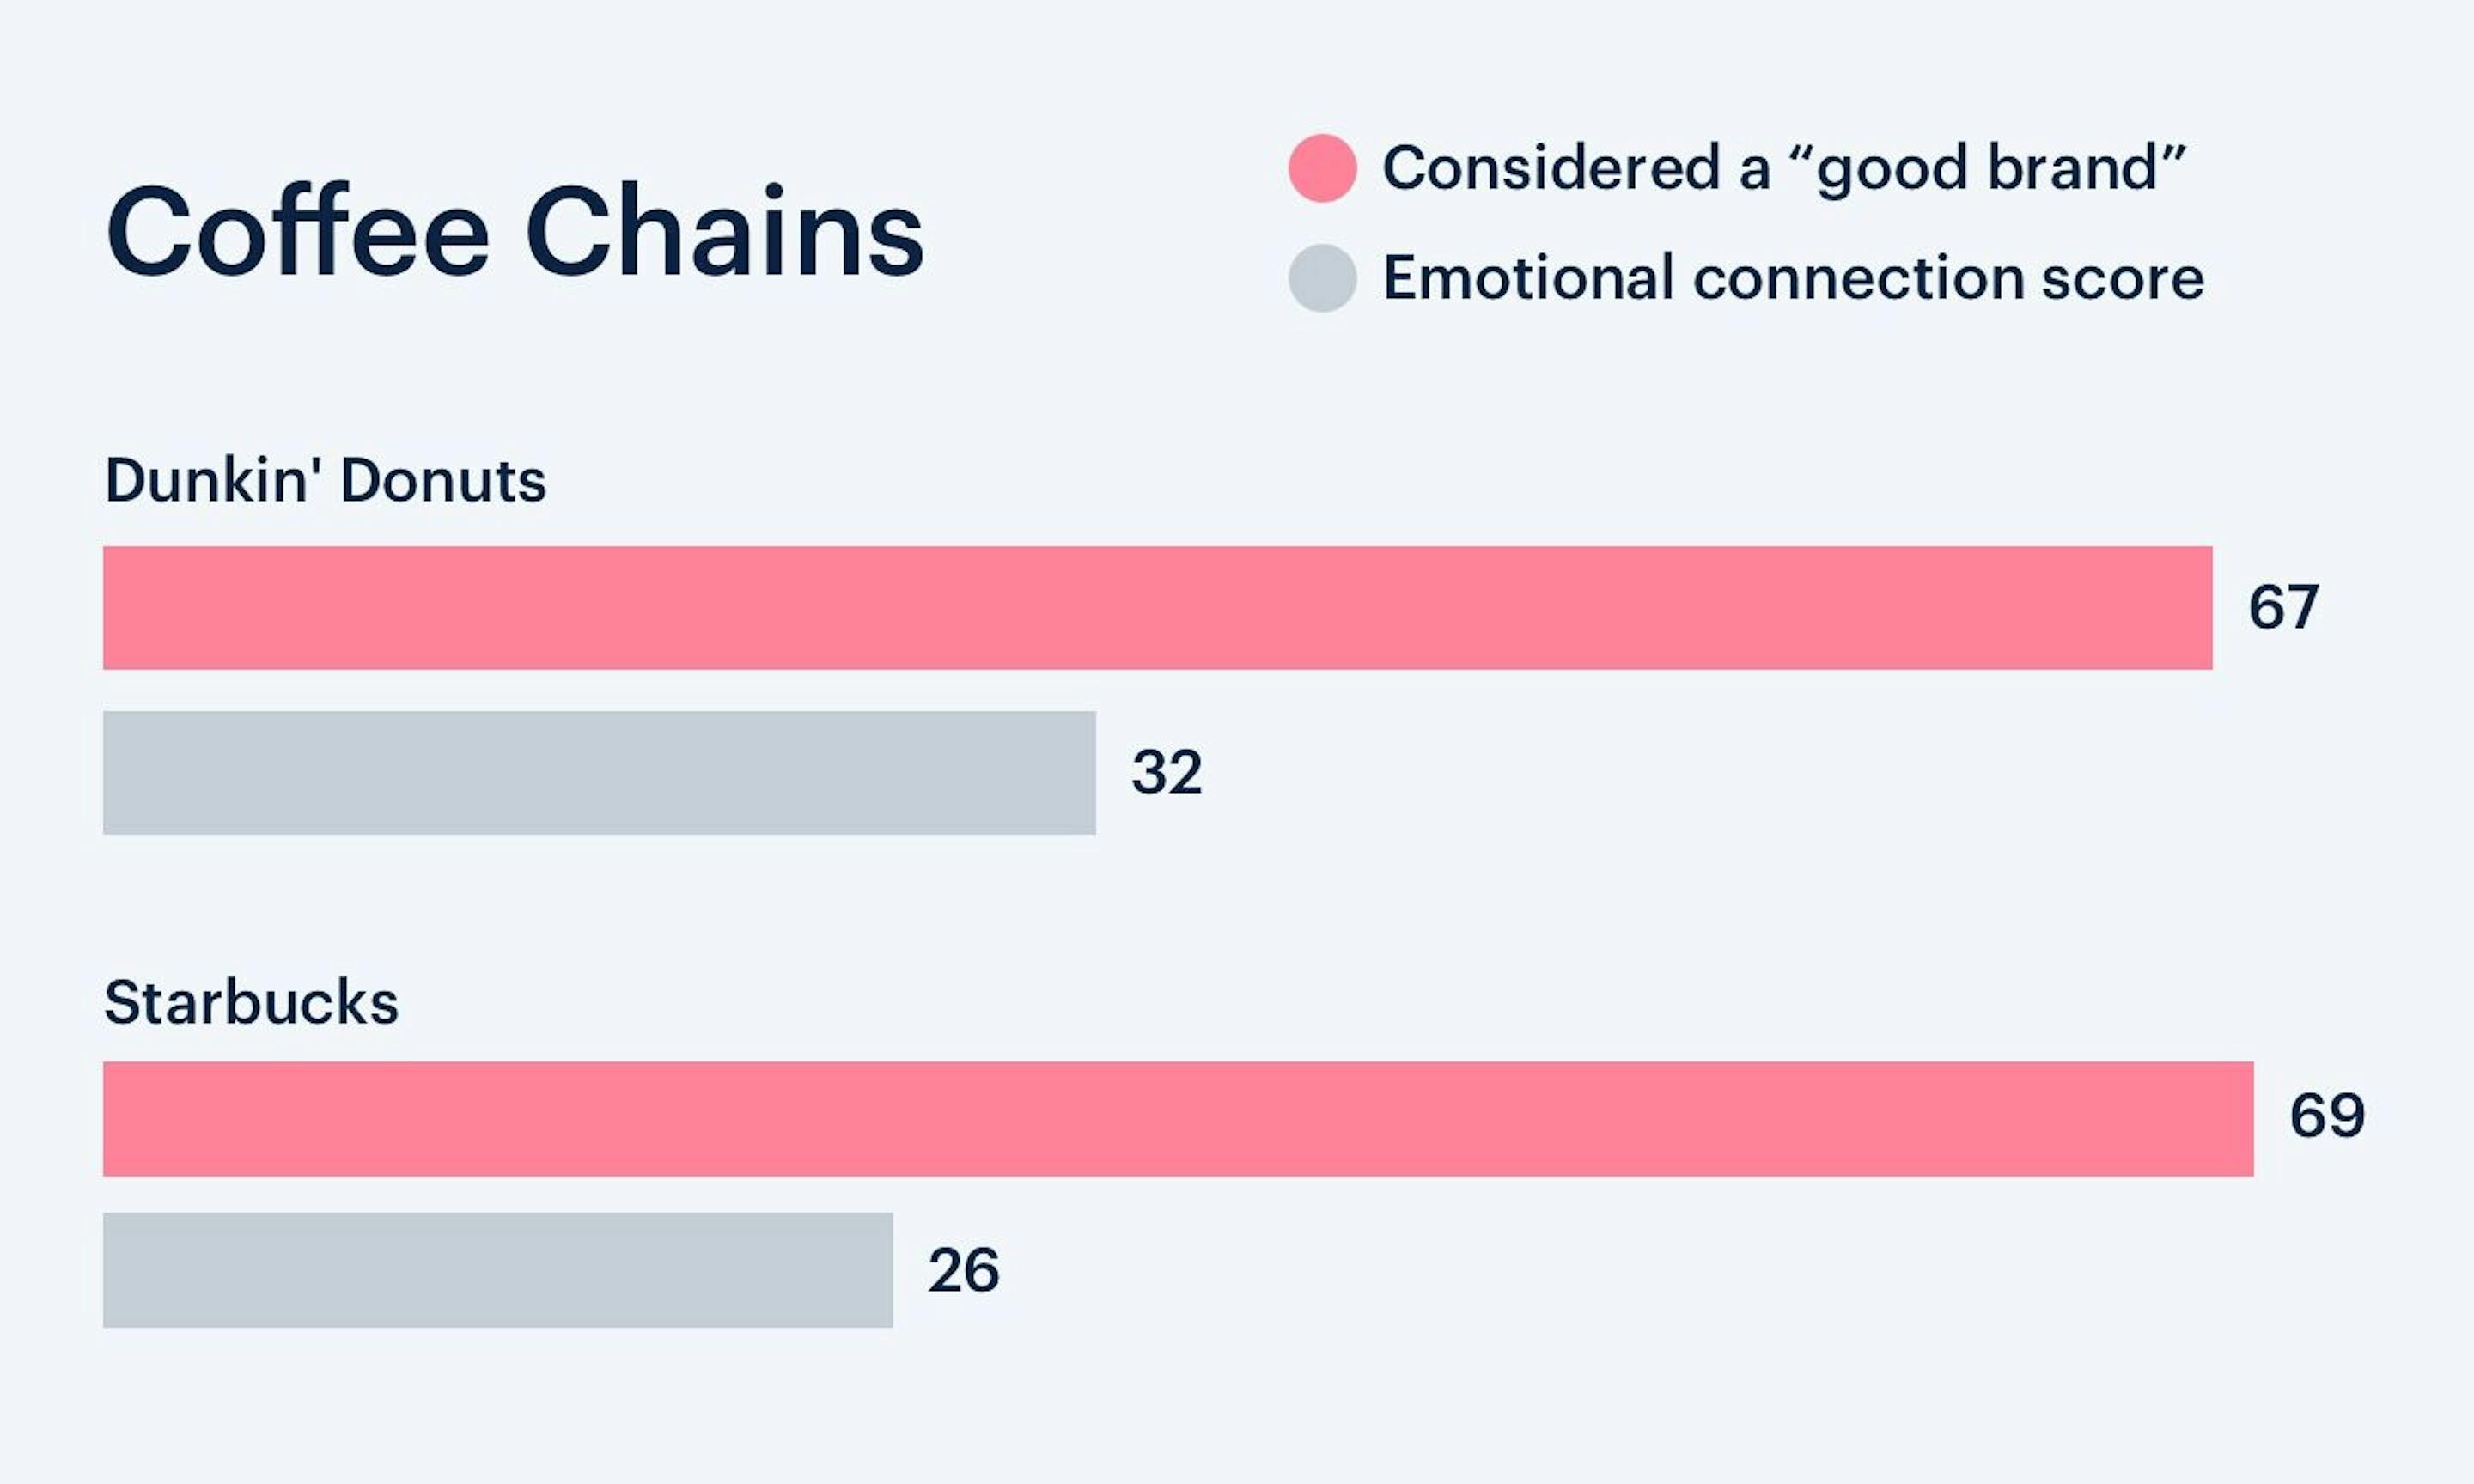Click the word Coffee in the title

[298, 231]
